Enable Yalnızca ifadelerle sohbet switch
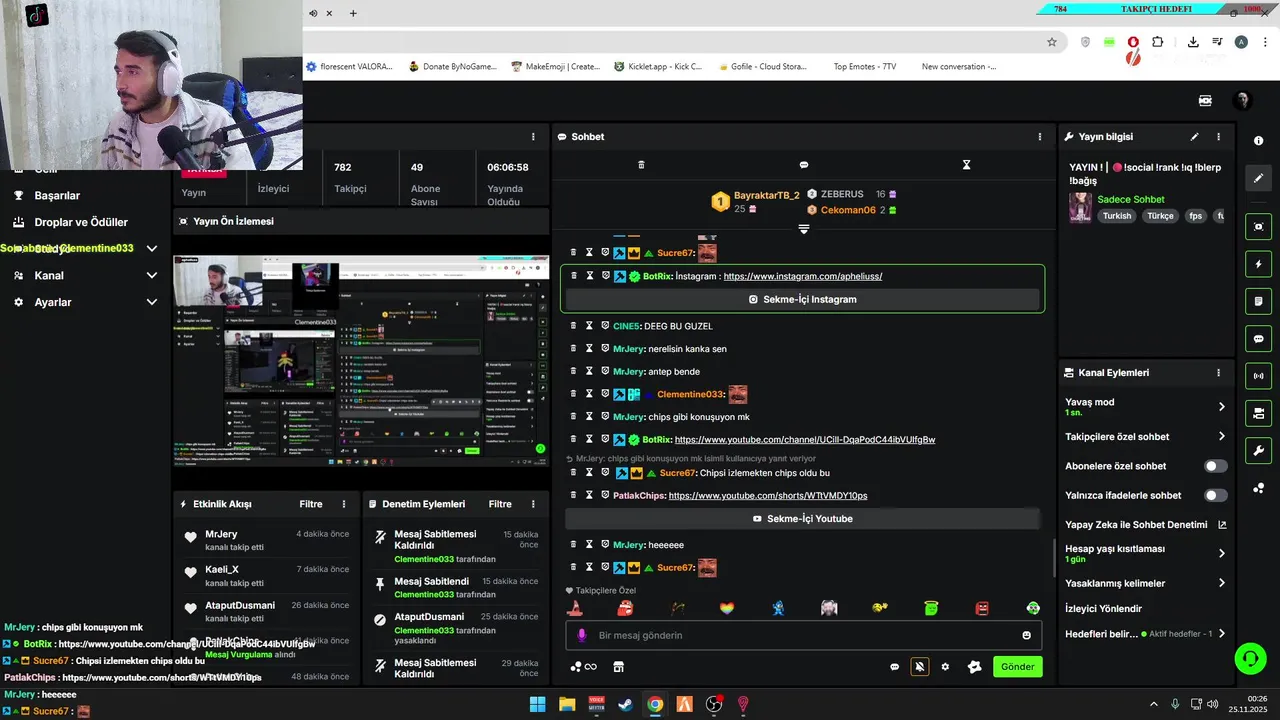 click(1215, 495)
